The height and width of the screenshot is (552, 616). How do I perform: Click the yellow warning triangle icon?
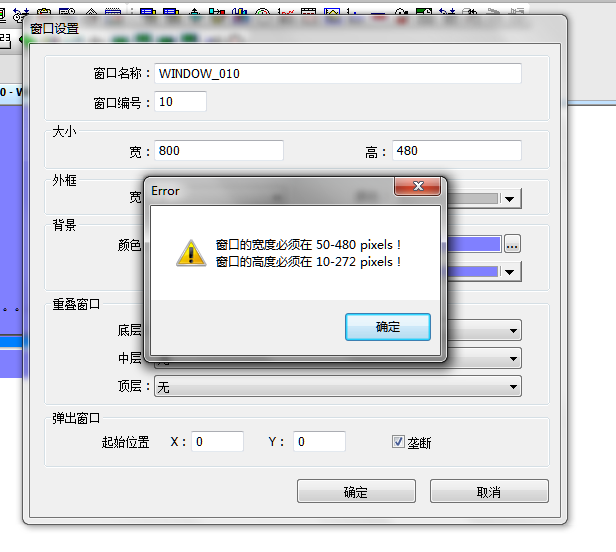click(x=191, y=253)
